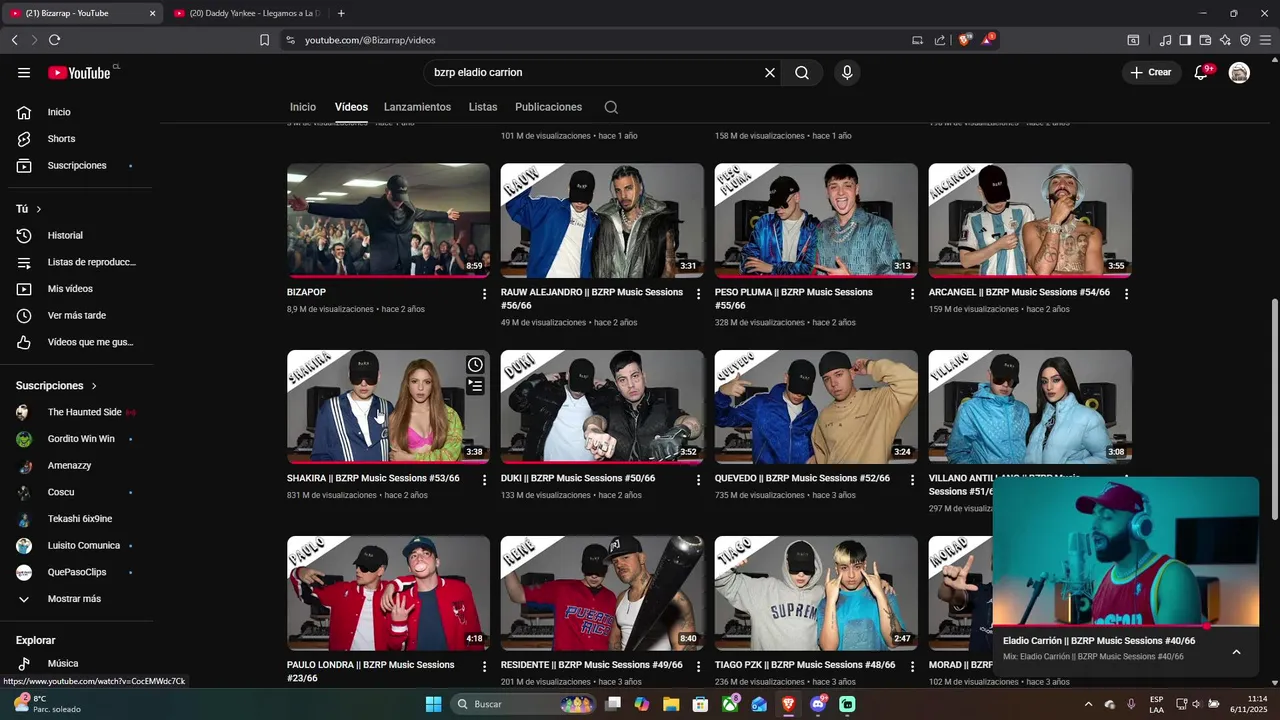
Task: Click the page vertical scrollbar
Action: (x=1274, y=408)
